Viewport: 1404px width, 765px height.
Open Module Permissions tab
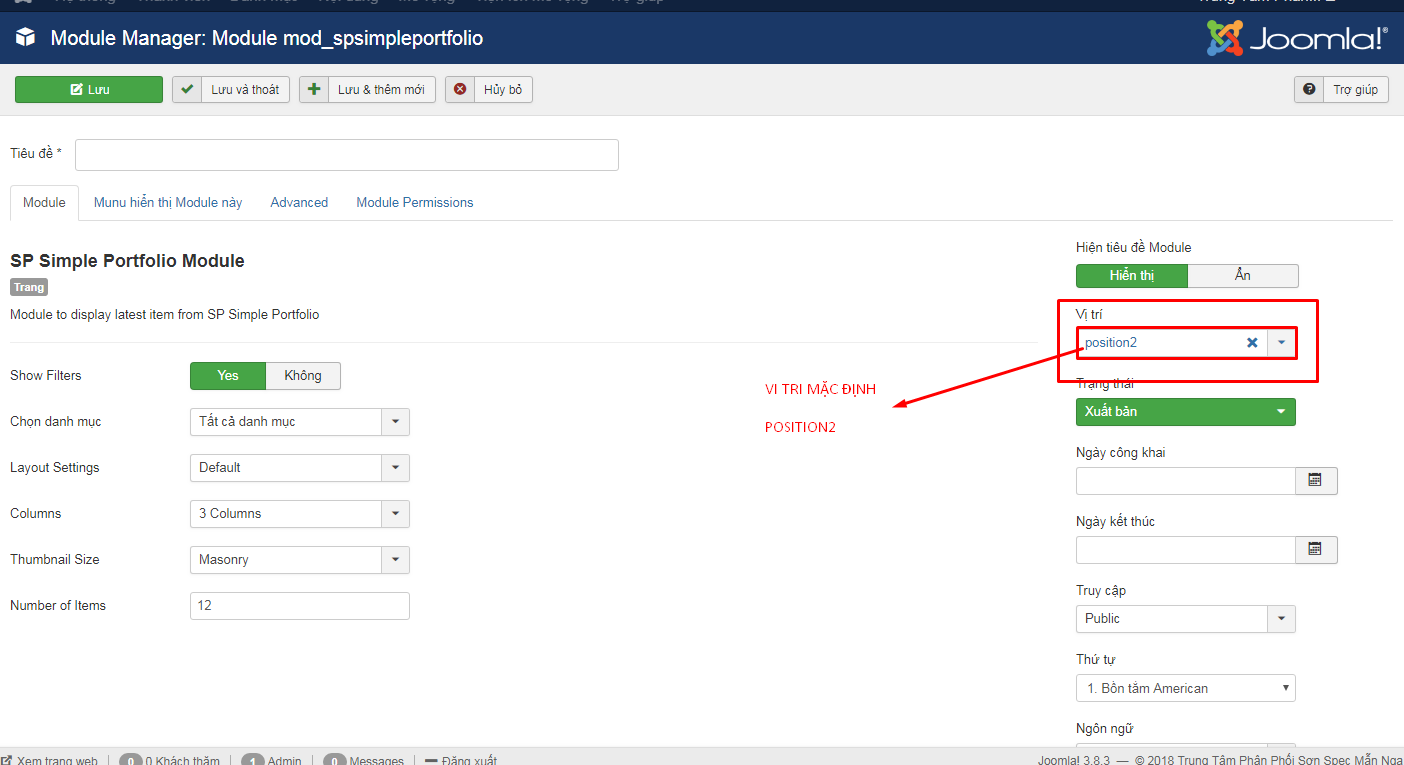click(415, 202)
